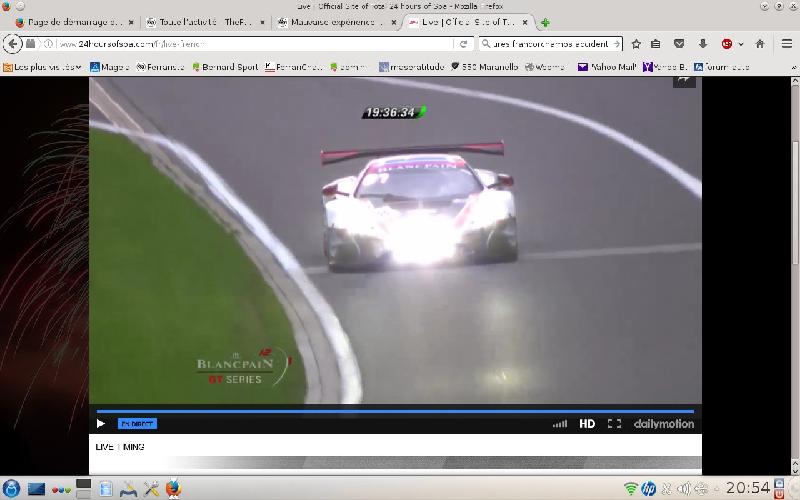
Task: Switch to the 'Mauvaise expérience' tab
Action: (337, 22)
